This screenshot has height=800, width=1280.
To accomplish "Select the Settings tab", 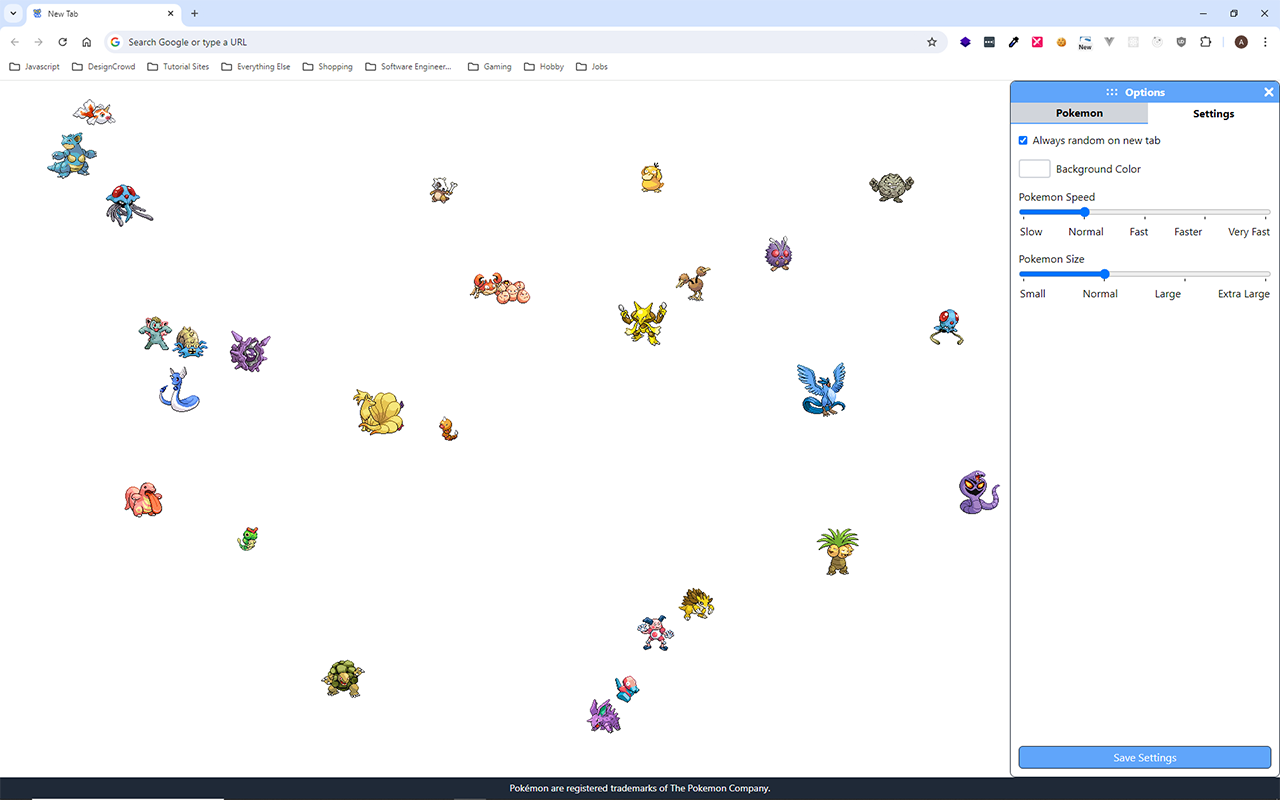I will tap(1213, 113).
